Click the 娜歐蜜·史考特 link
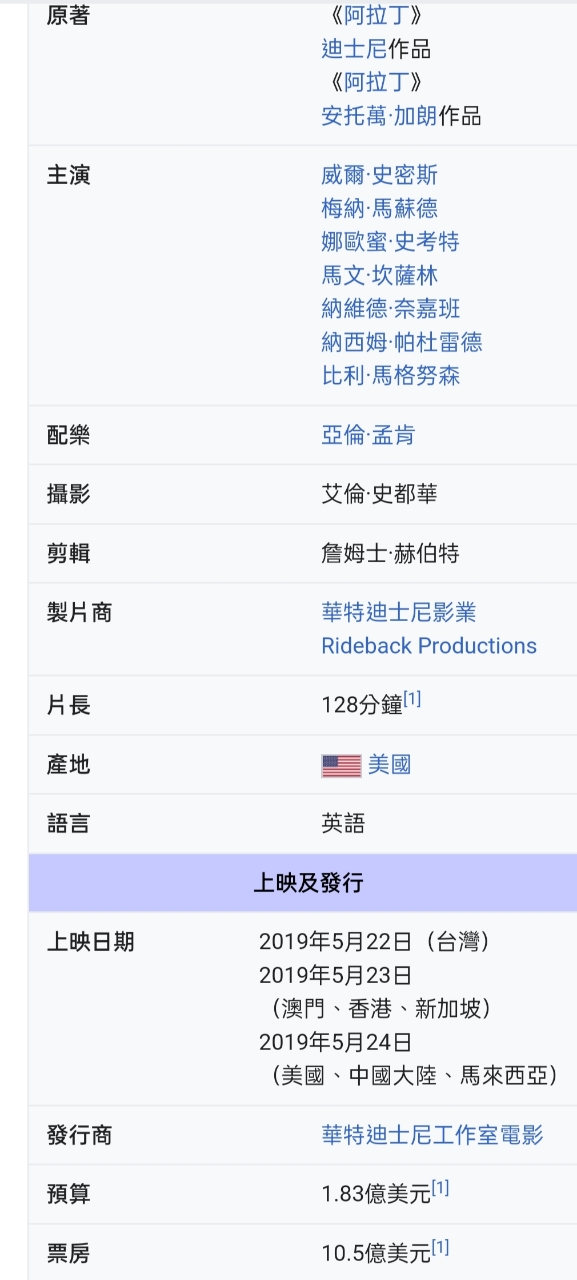 coord(391,242)
